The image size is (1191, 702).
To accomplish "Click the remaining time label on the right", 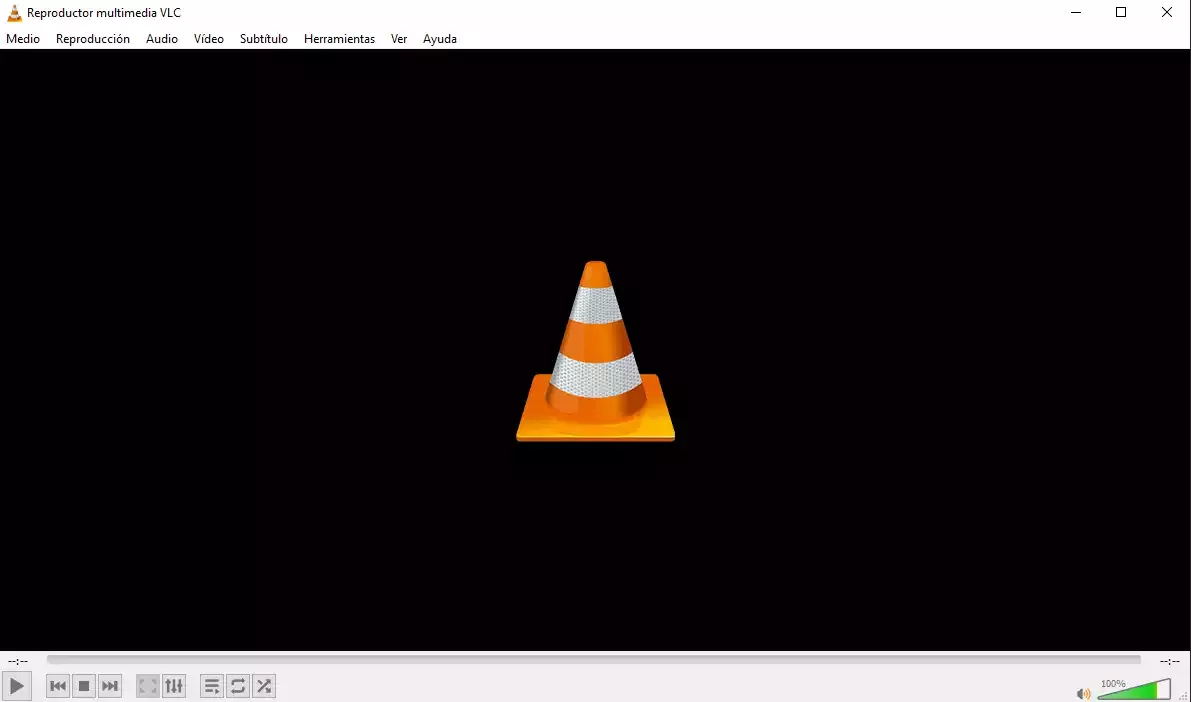I will point(1170,661).
